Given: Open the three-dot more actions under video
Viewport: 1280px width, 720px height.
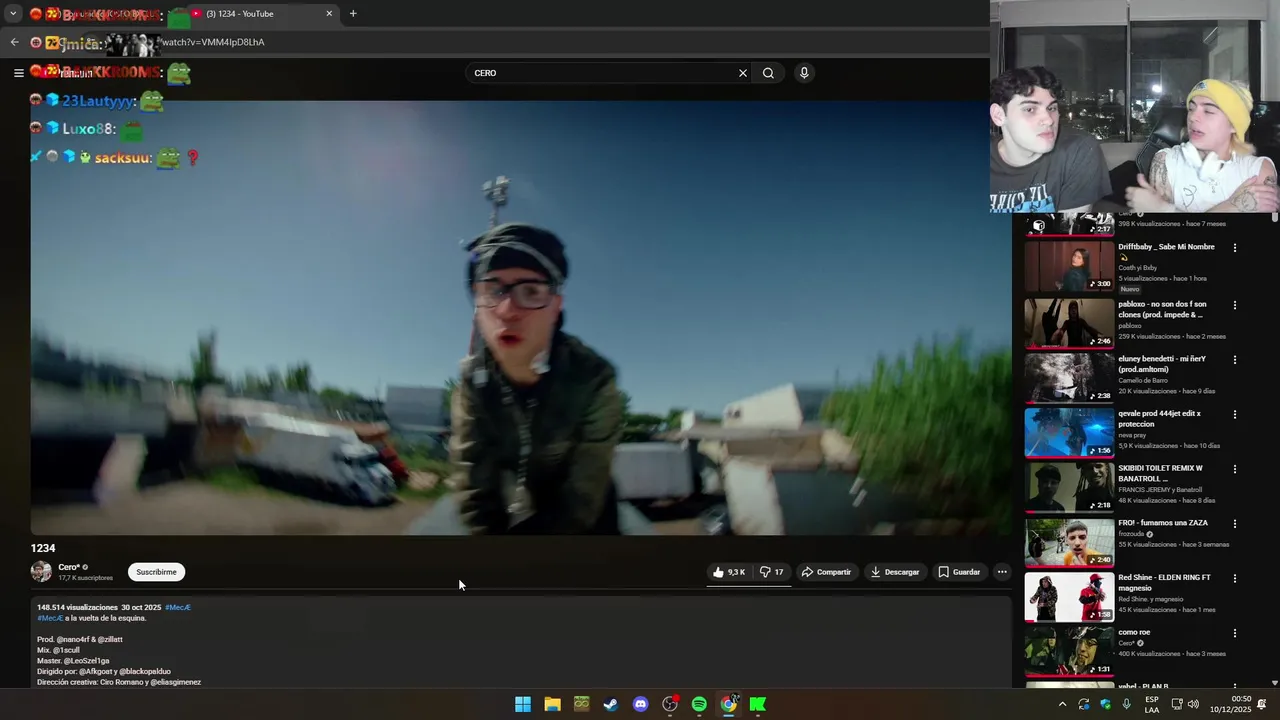Looking at the screenshot, I should [1002, 572].
